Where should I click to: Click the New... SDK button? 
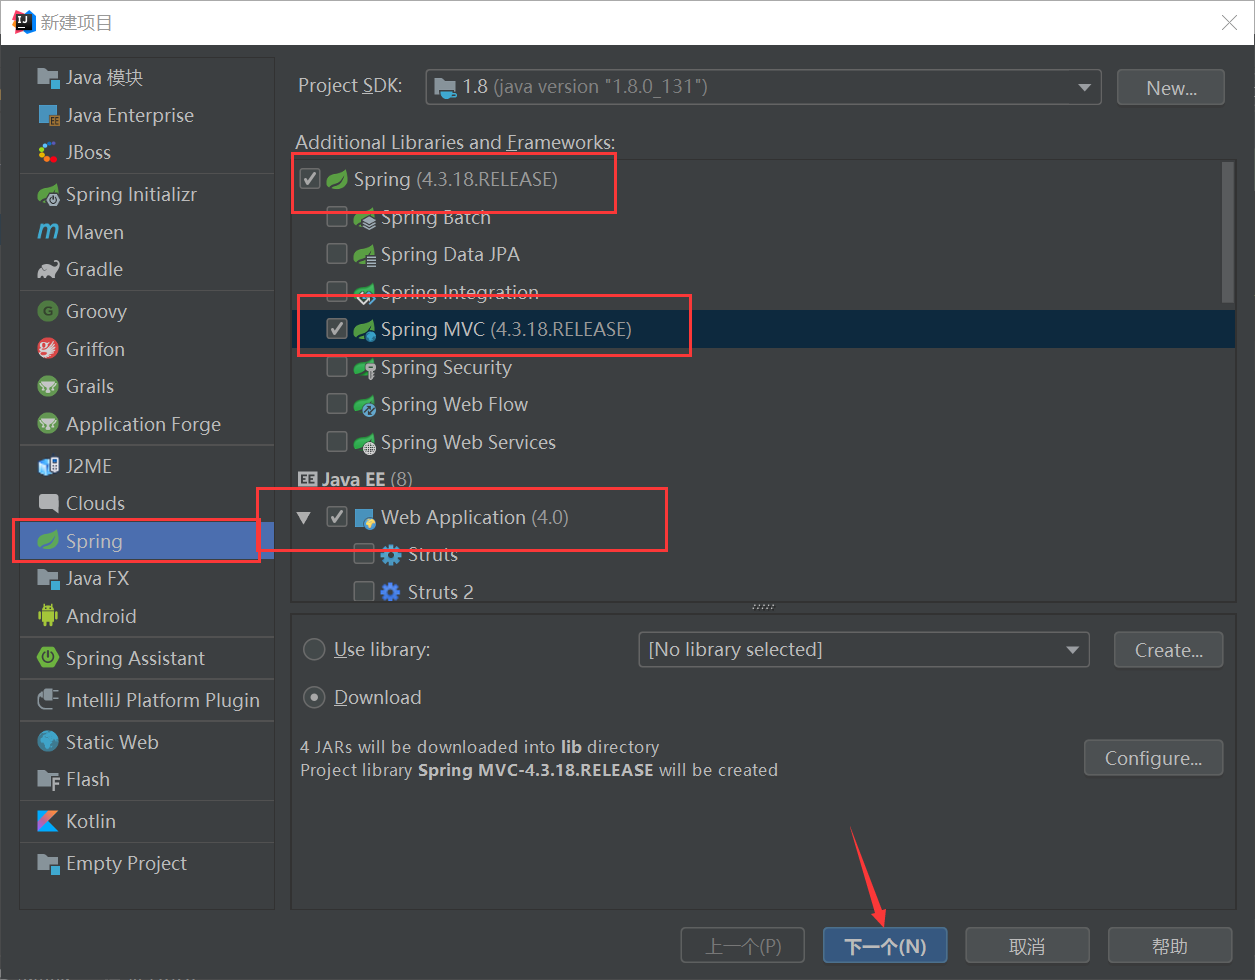tap(1171, 88)
